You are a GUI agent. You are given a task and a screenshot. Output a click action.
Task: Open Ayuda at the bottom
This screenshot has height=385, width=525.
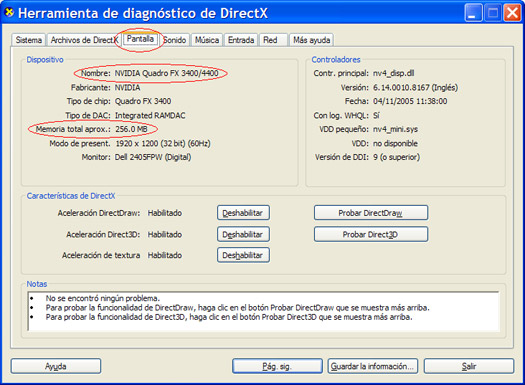click(56, 366)
